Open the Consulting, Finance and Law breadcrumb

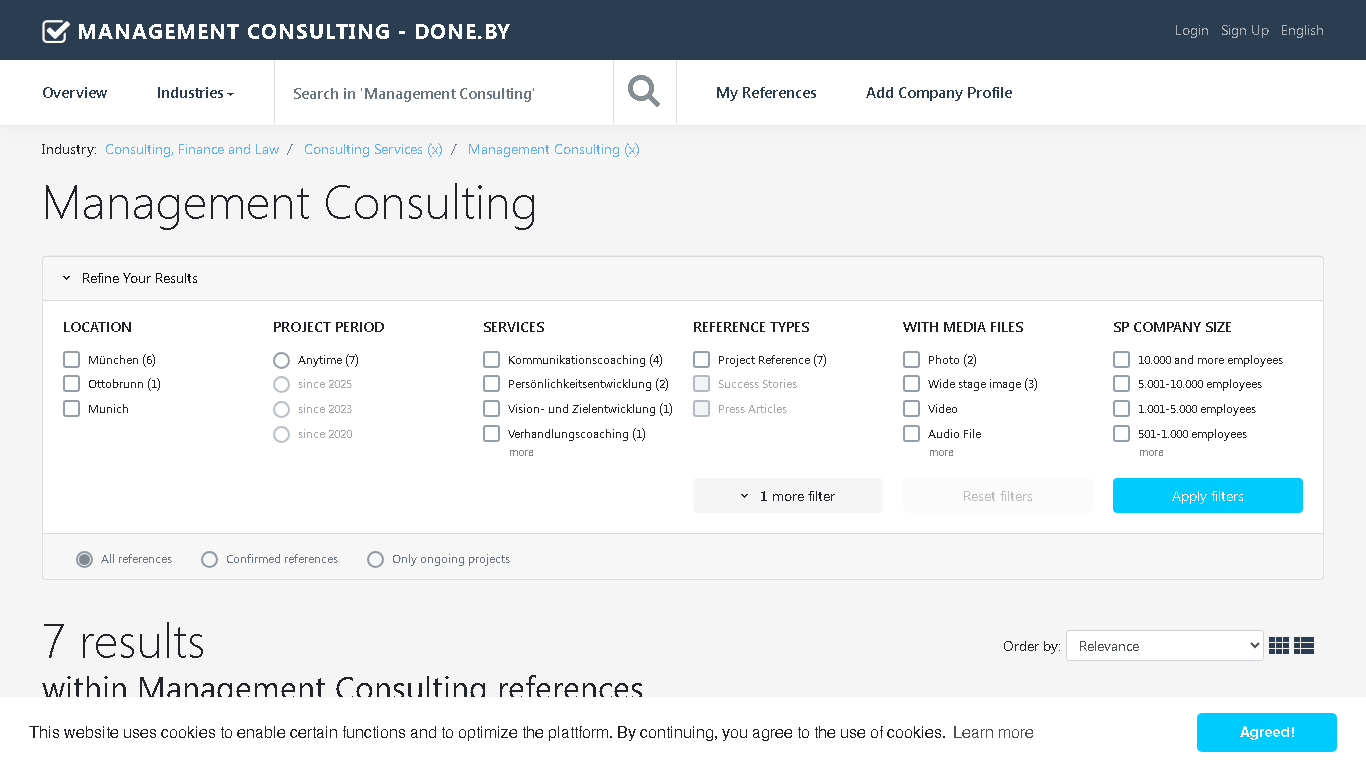[x=192, y=149]
